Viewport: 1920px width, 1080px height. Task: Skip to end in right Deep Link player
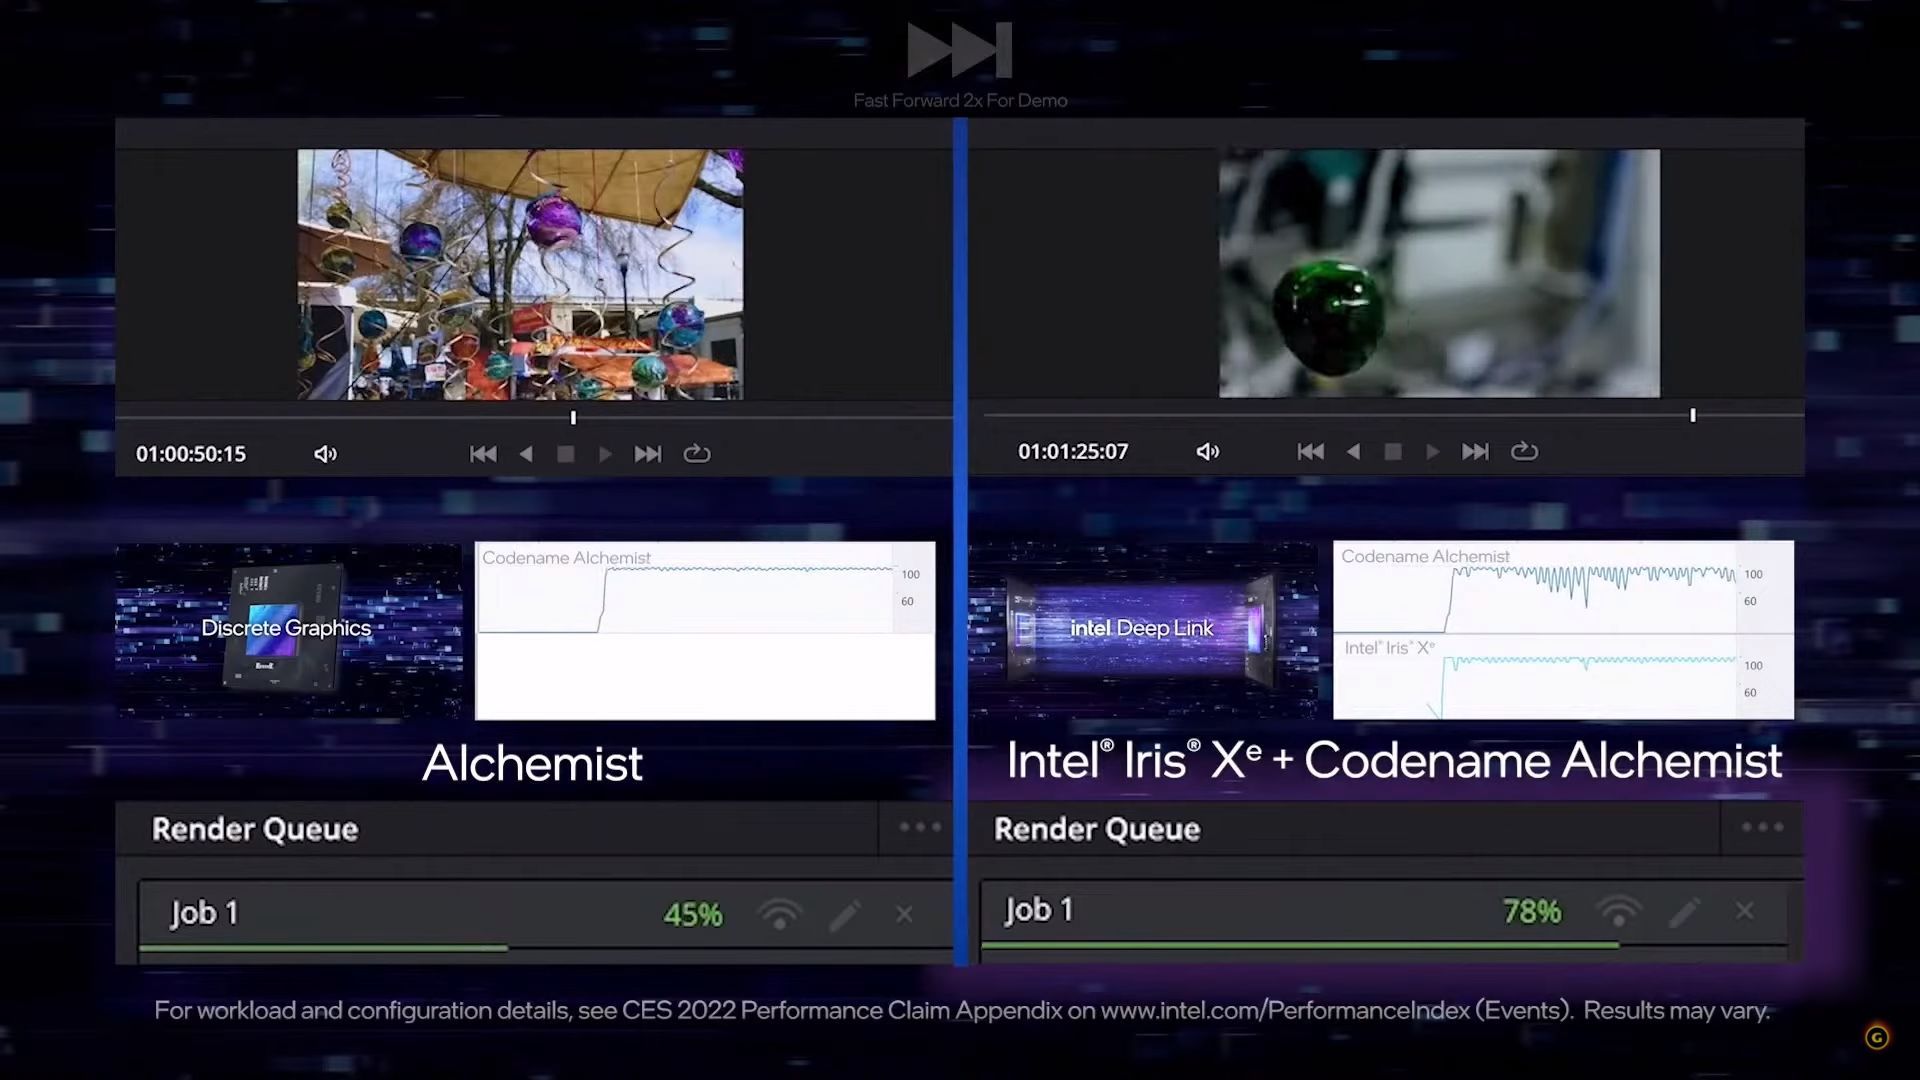[x=1475, y=452]
